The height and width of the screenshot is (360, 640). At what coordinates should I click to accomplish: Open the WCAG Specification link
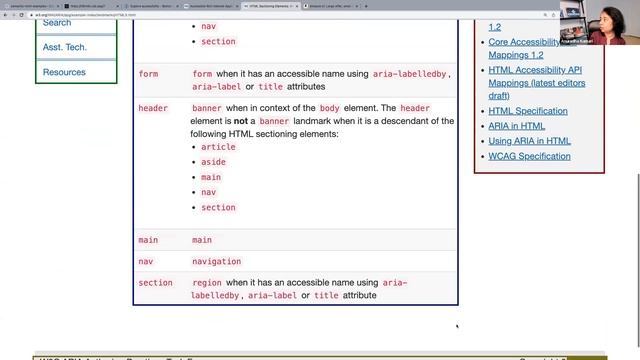(529, 156)
